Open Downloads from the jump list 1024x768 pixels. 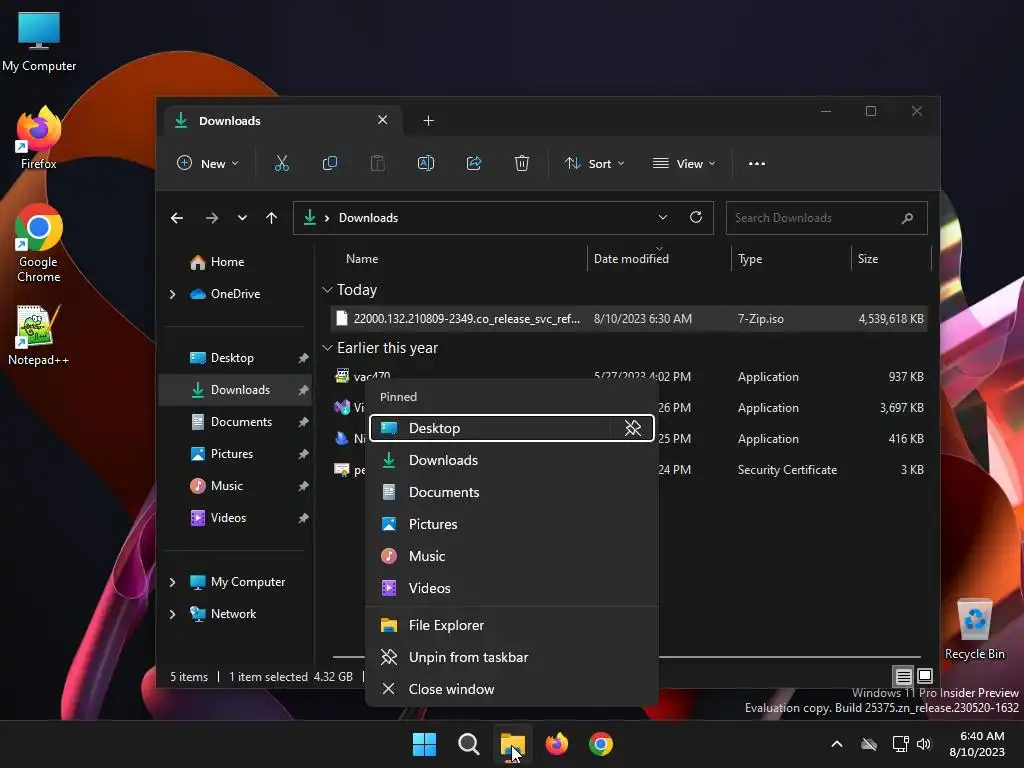point(512,460)
